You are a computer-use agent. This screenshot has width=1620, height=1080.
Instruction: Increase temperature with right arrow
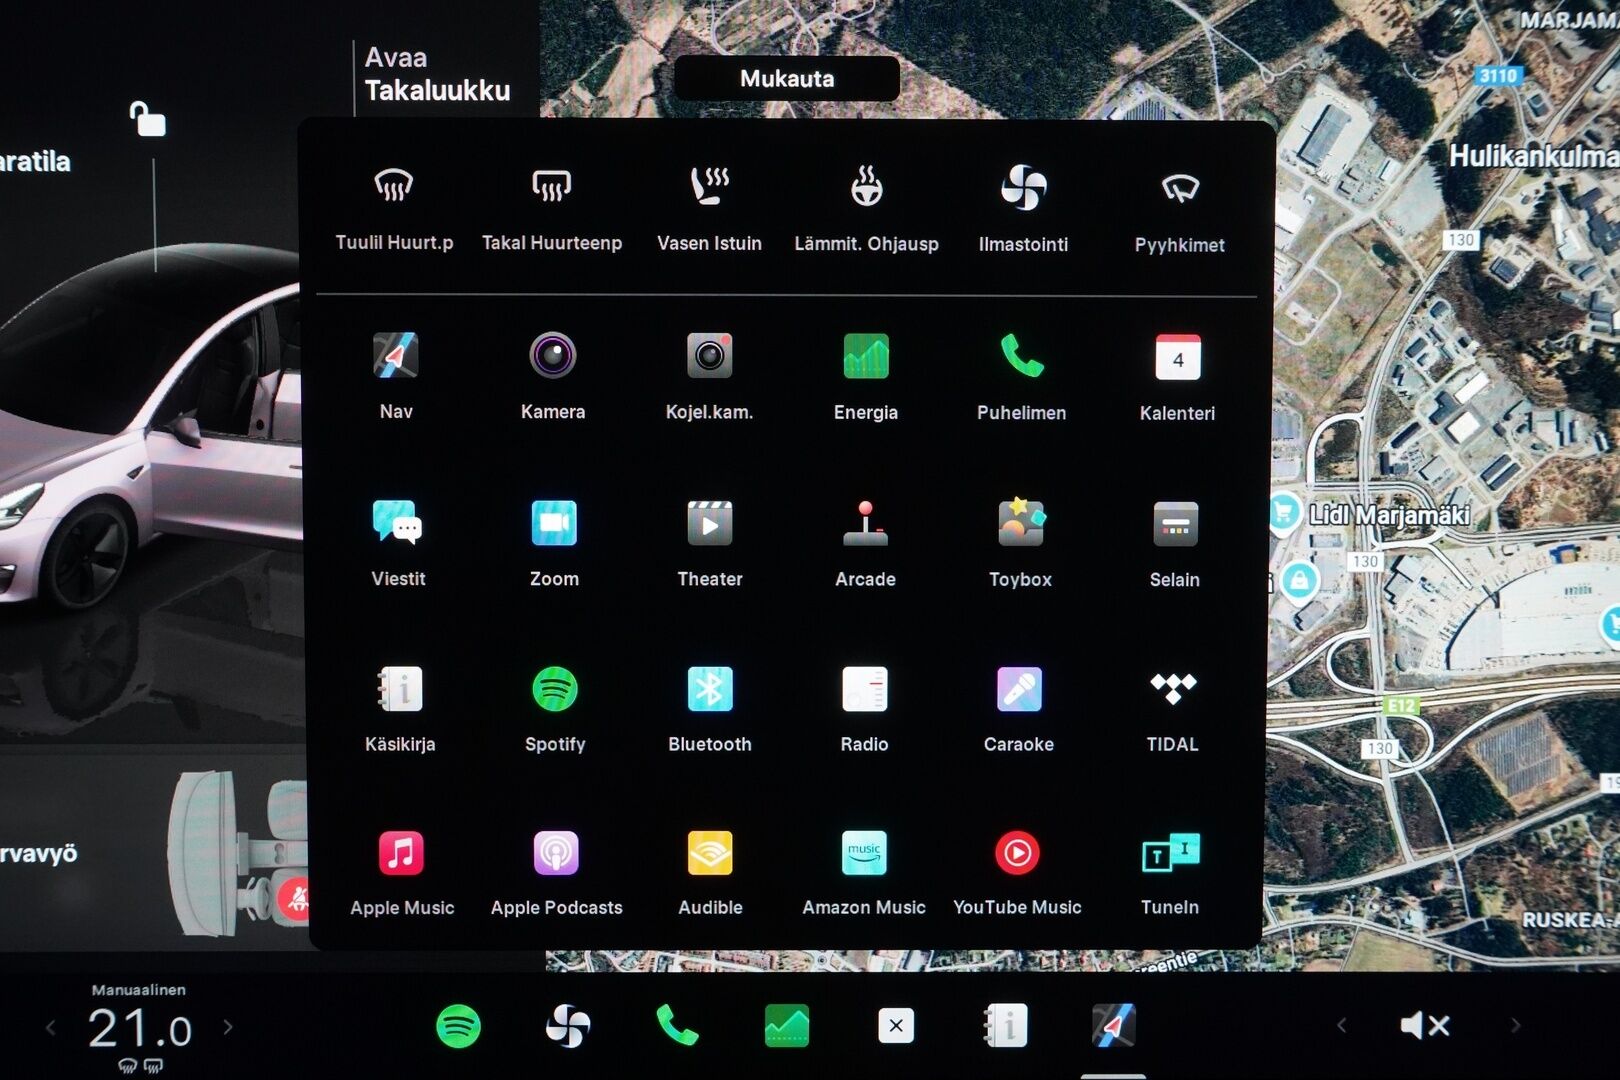(228, 1027)
